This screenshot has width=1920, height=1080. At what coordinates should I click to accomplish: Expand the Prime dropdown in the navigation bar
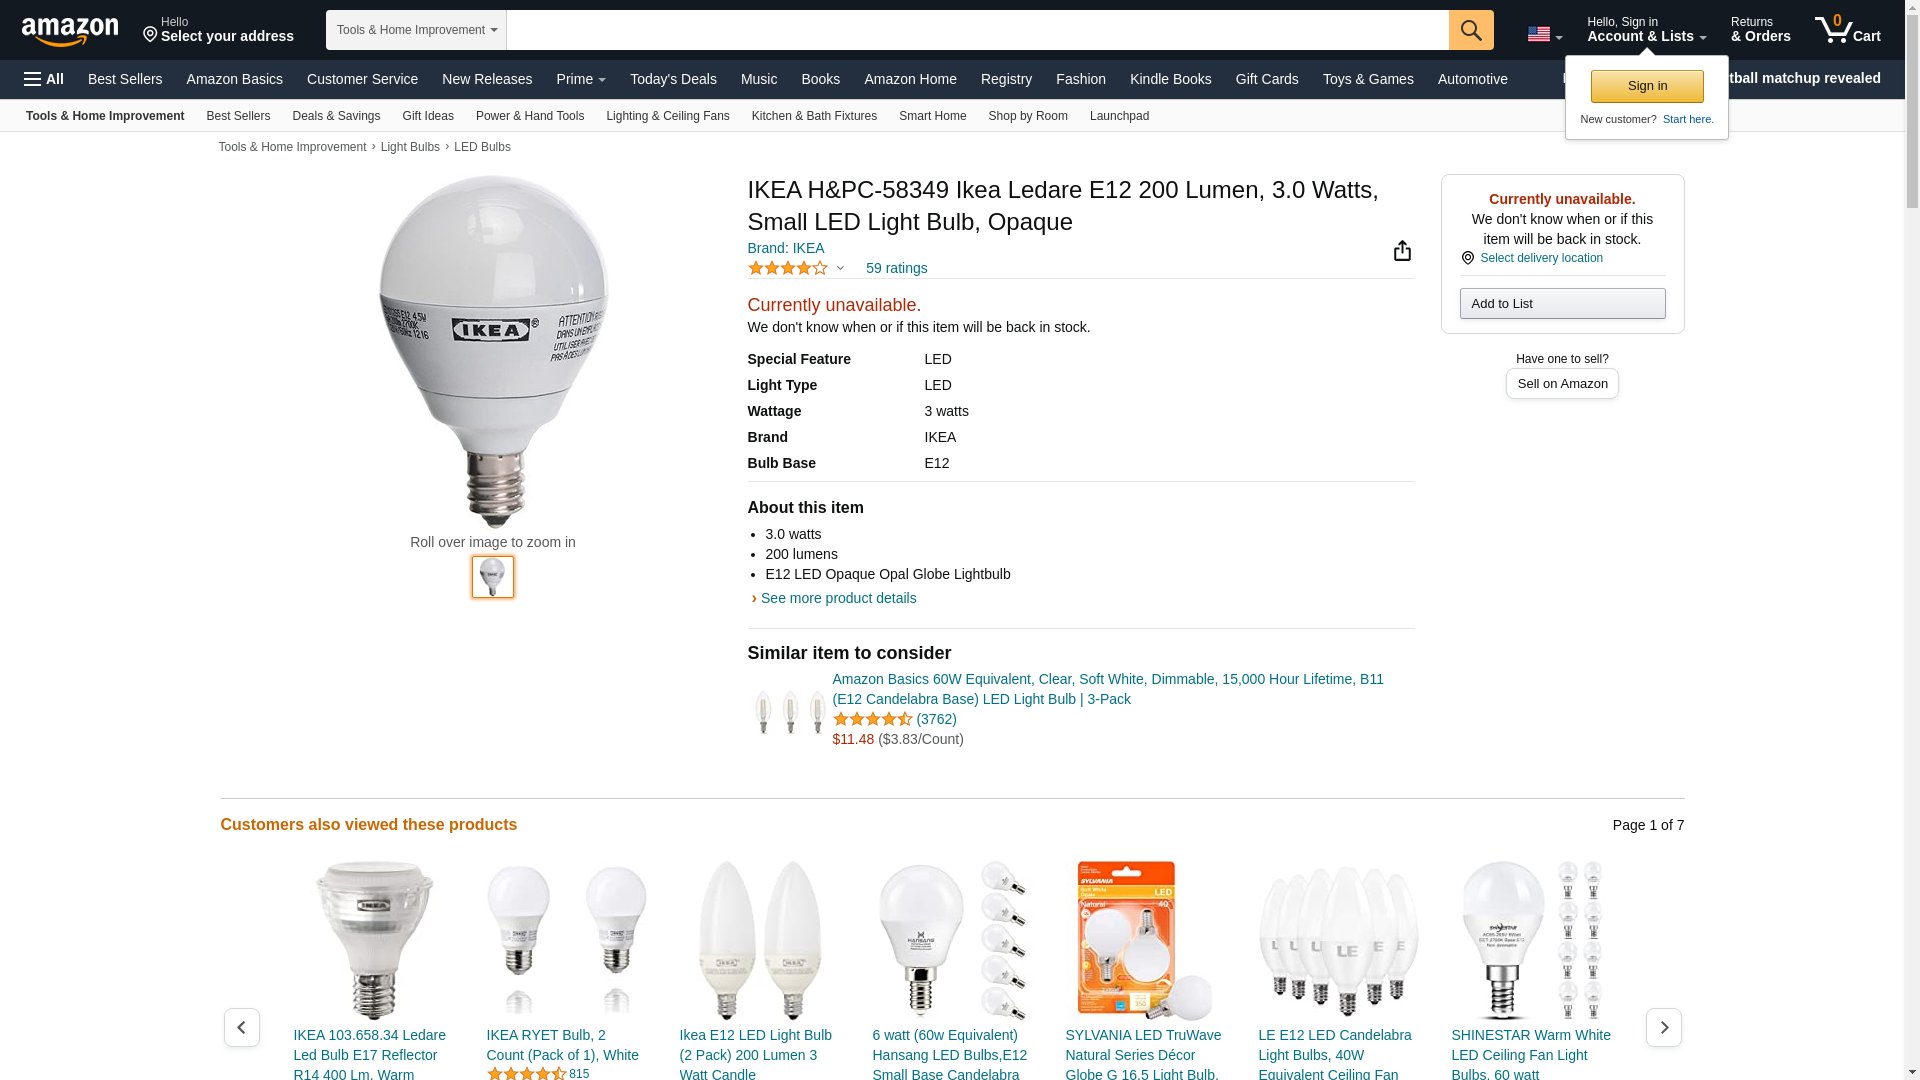click(581, 79)
